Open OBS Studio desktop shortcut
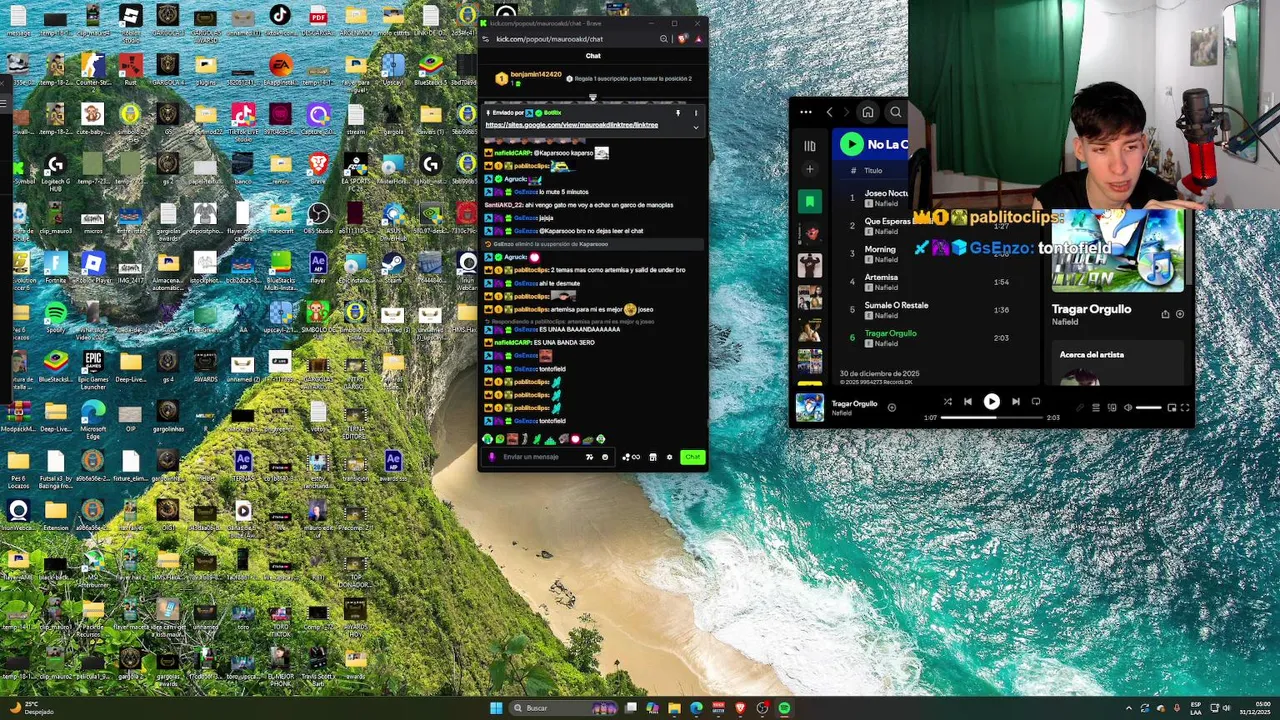This screenshot has height=720, width=1280. click(318, 218)
